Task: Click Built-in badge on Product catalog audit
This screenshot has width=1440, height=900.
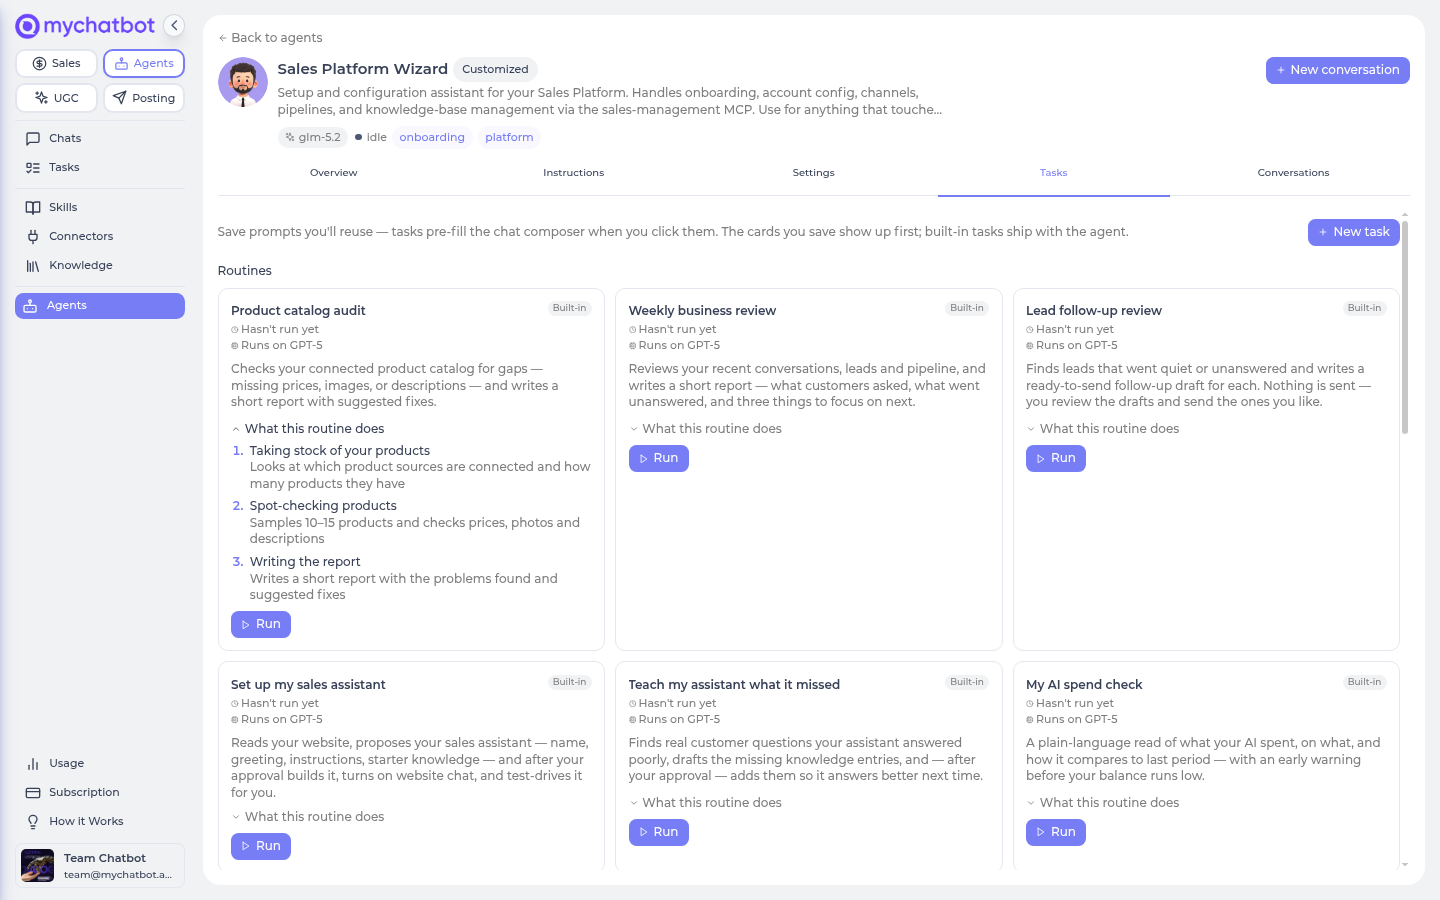Action: pyautogui.click(x=570, y=308)
